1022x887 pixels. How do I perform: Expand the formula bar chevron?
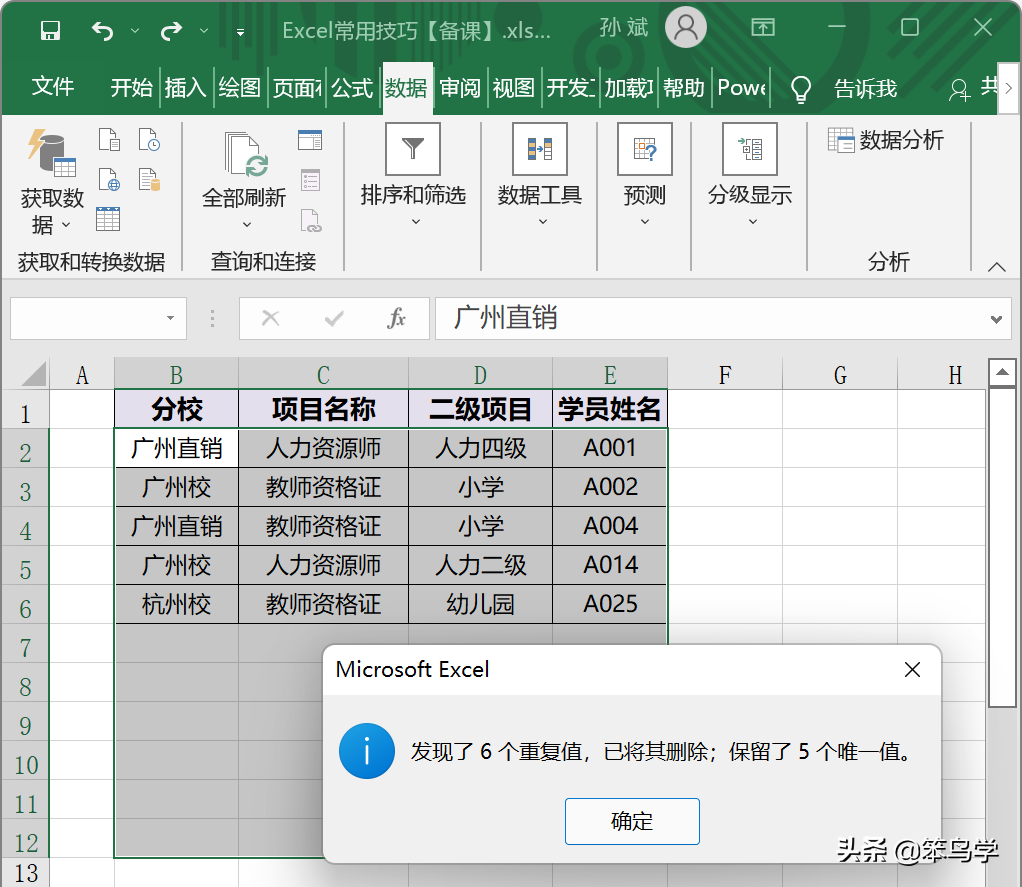pos(997,319)
